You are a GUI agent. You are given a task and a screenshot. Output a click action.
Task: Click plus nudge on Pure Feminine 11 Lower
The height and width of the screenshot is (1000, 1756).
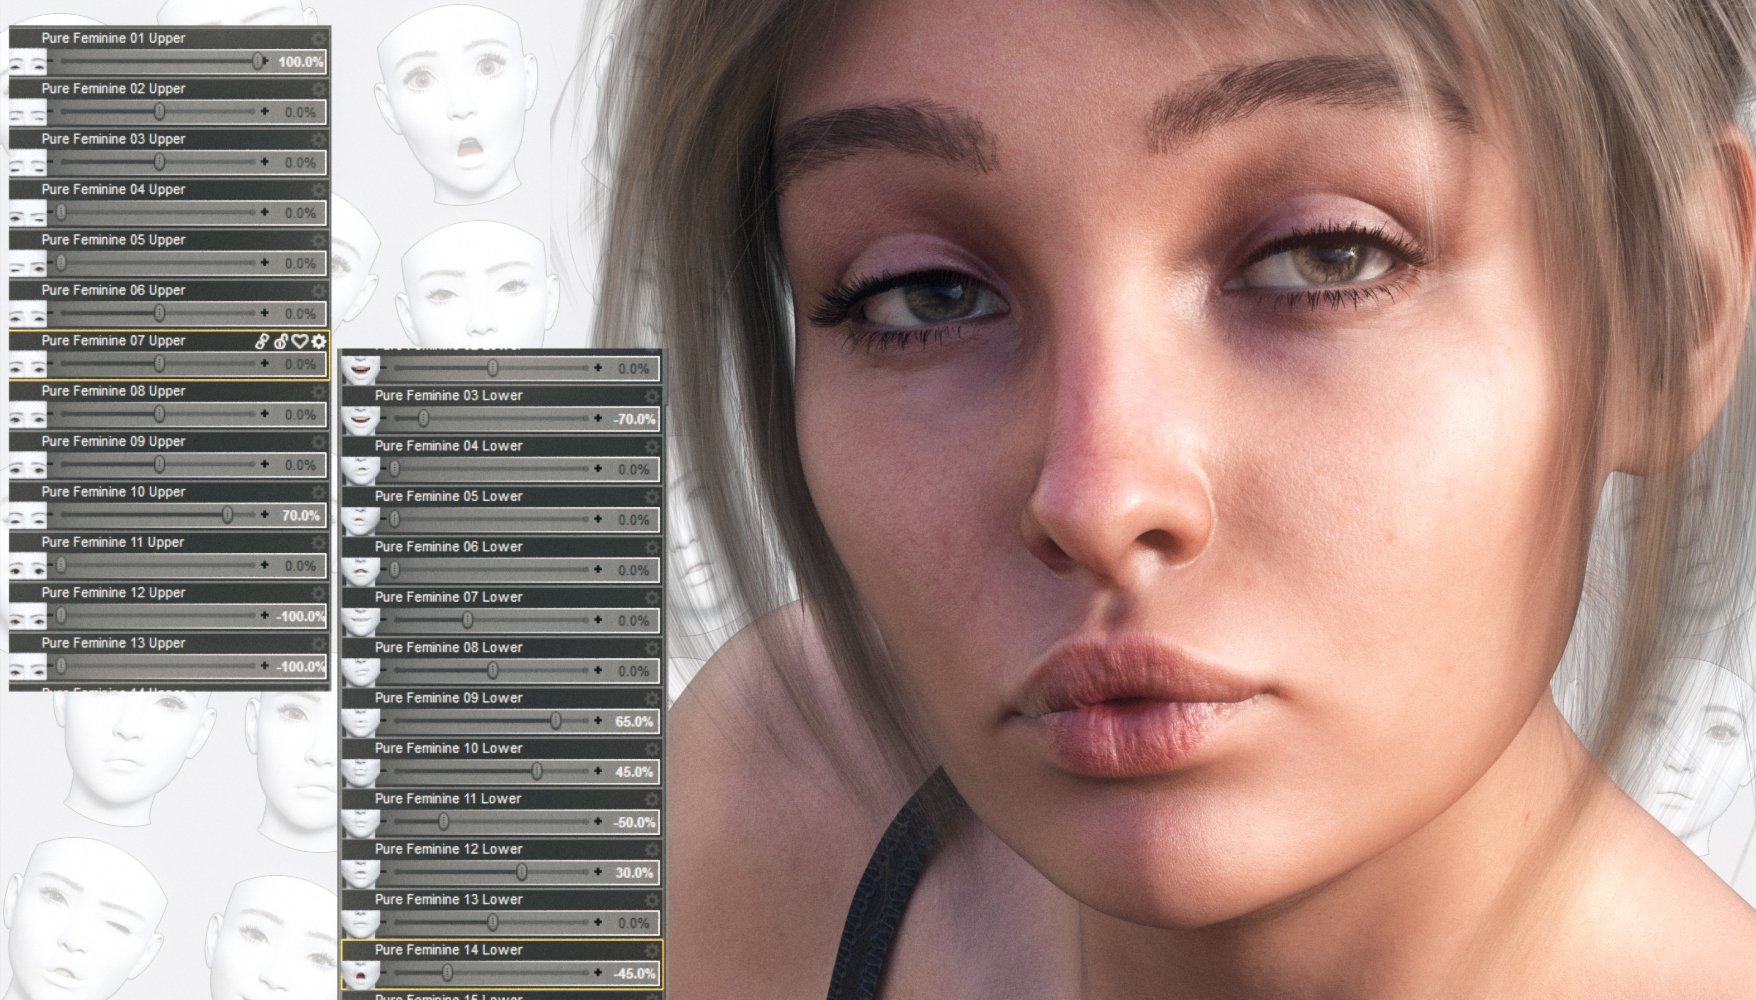pyautogui.click(x=598, y=821)
